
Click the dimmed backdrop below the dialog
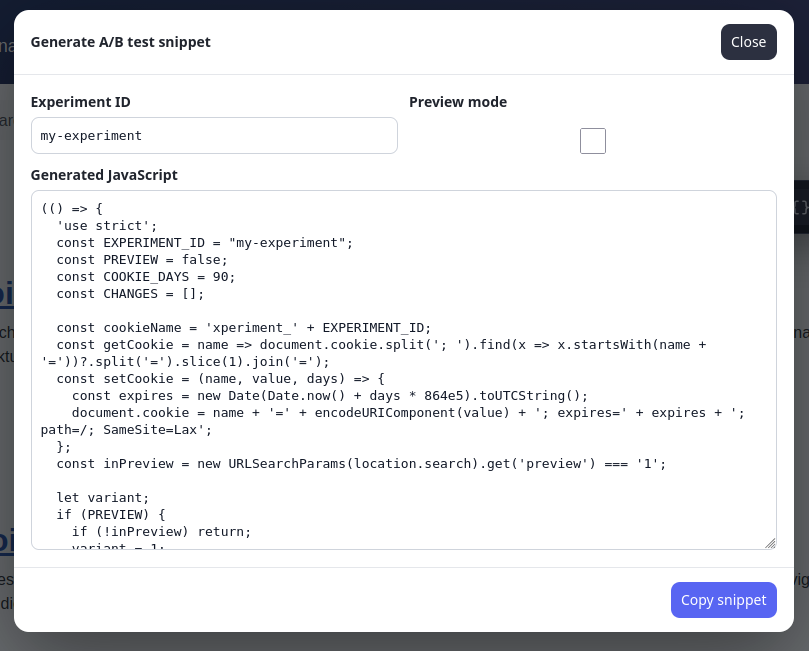click(x=404, y=642)
